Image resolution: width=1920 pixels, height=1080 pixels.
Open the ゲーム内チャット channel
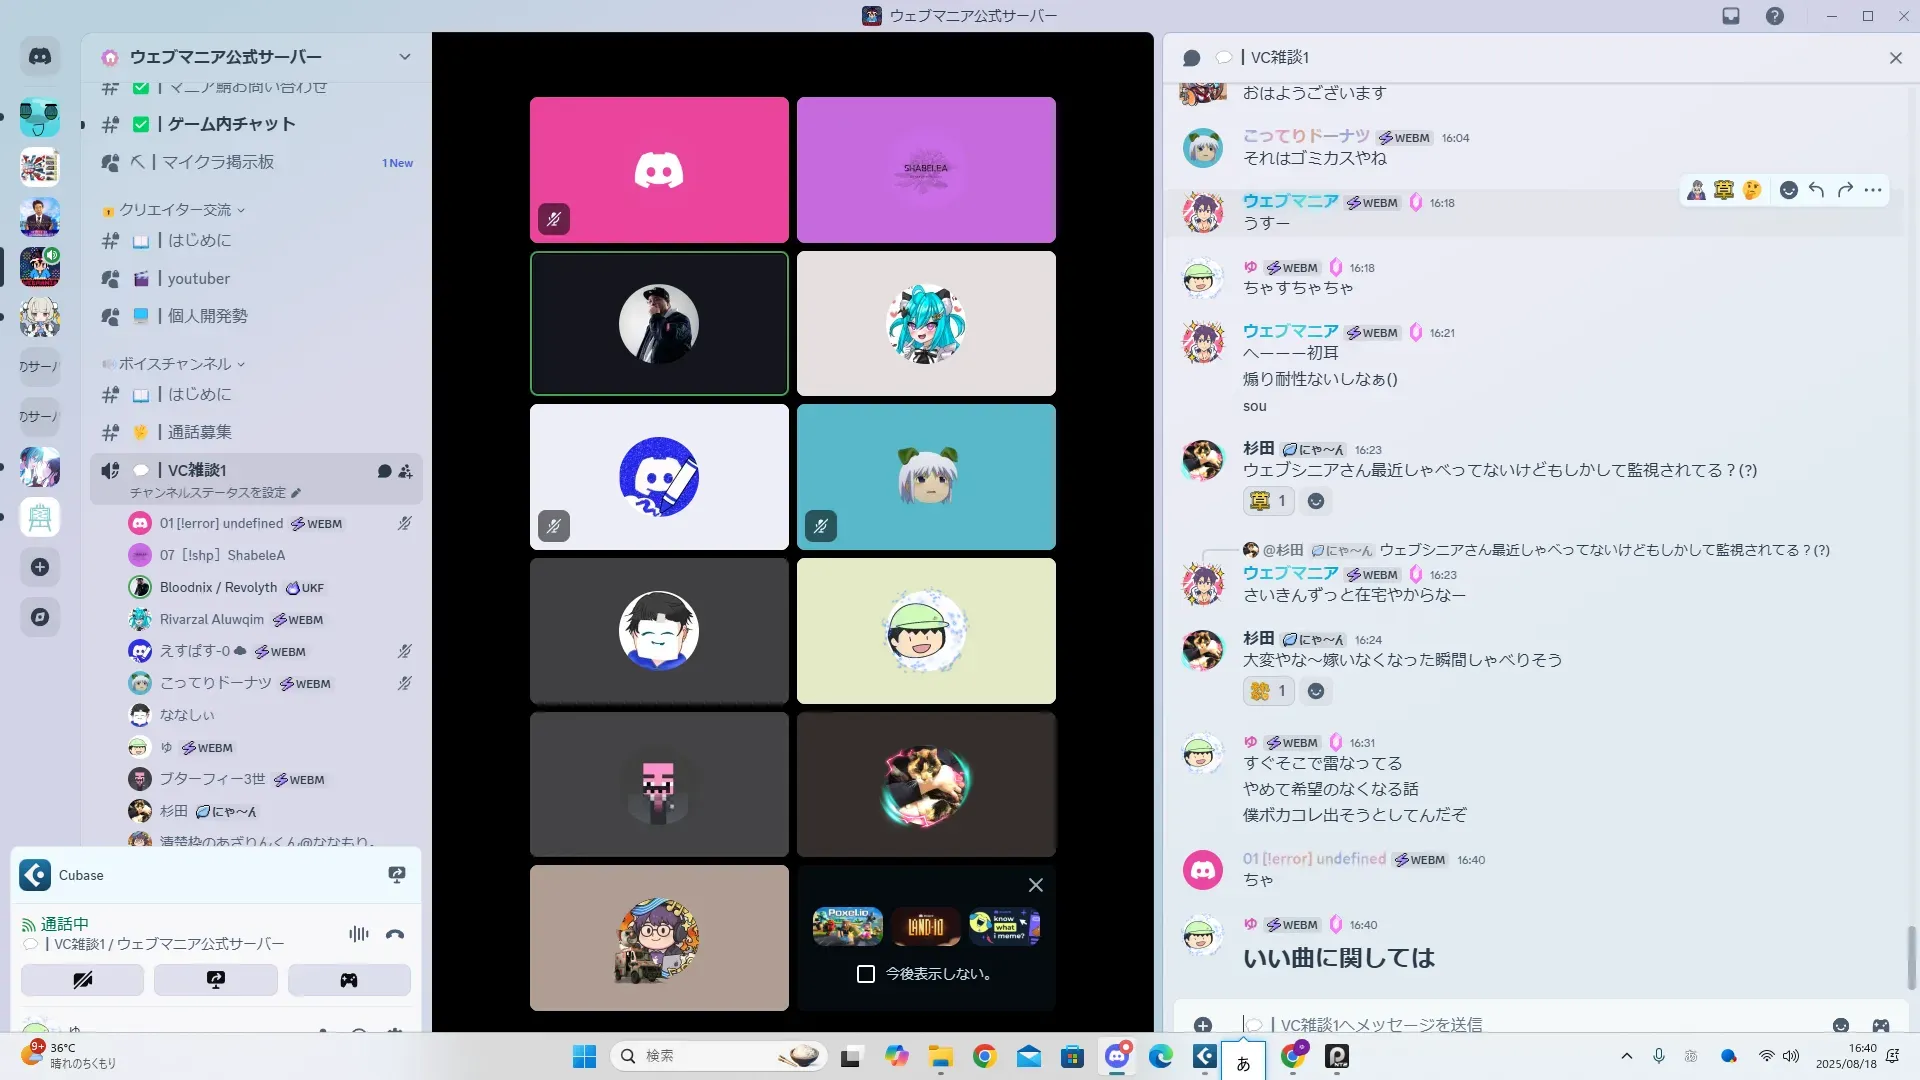pos(231,124)
